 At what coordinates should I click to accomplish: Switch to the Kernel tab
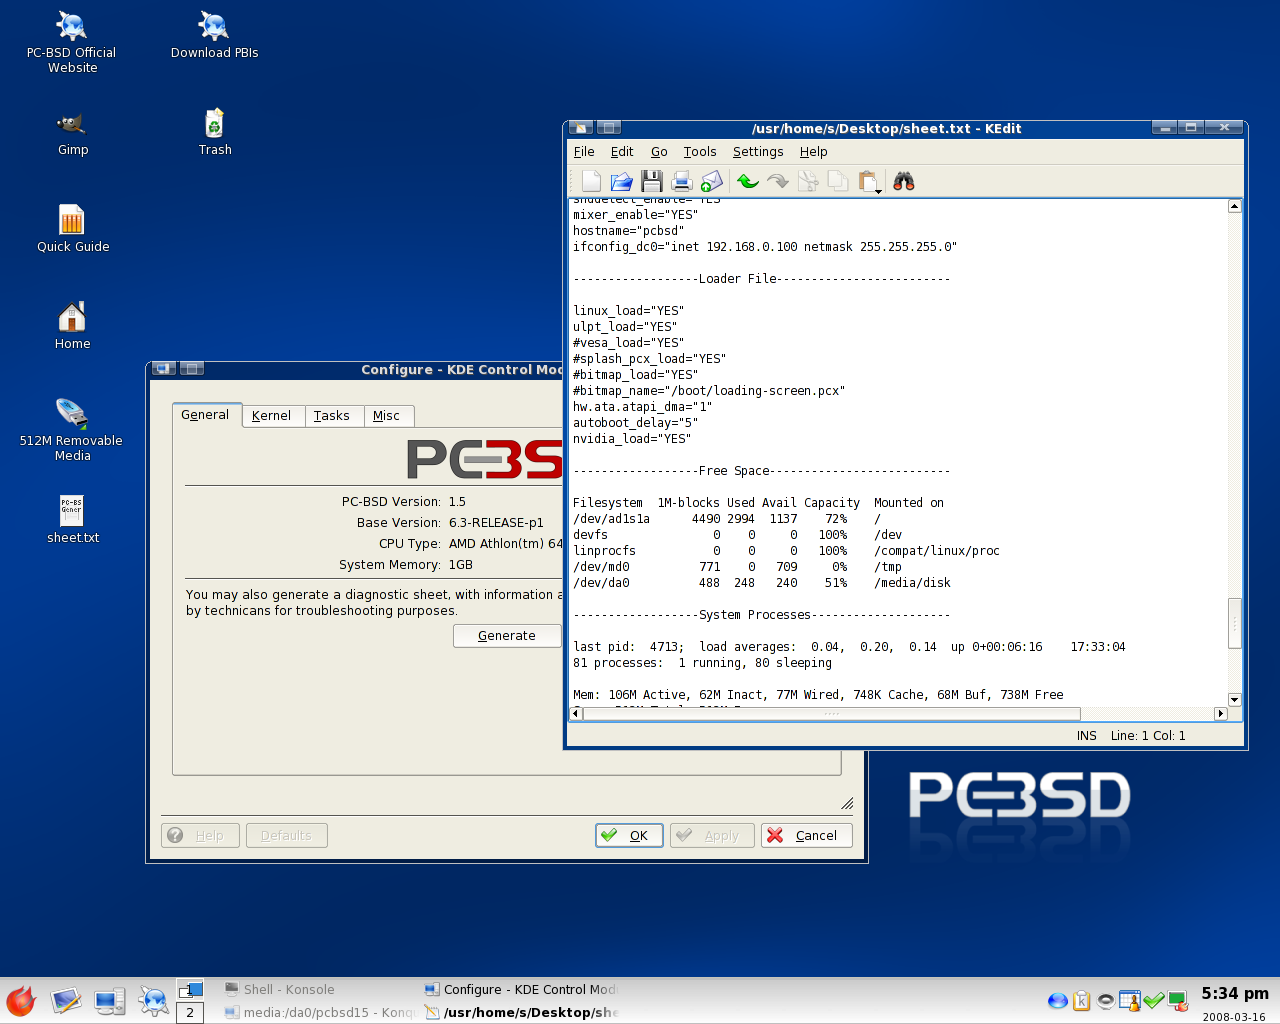point(271,416)
